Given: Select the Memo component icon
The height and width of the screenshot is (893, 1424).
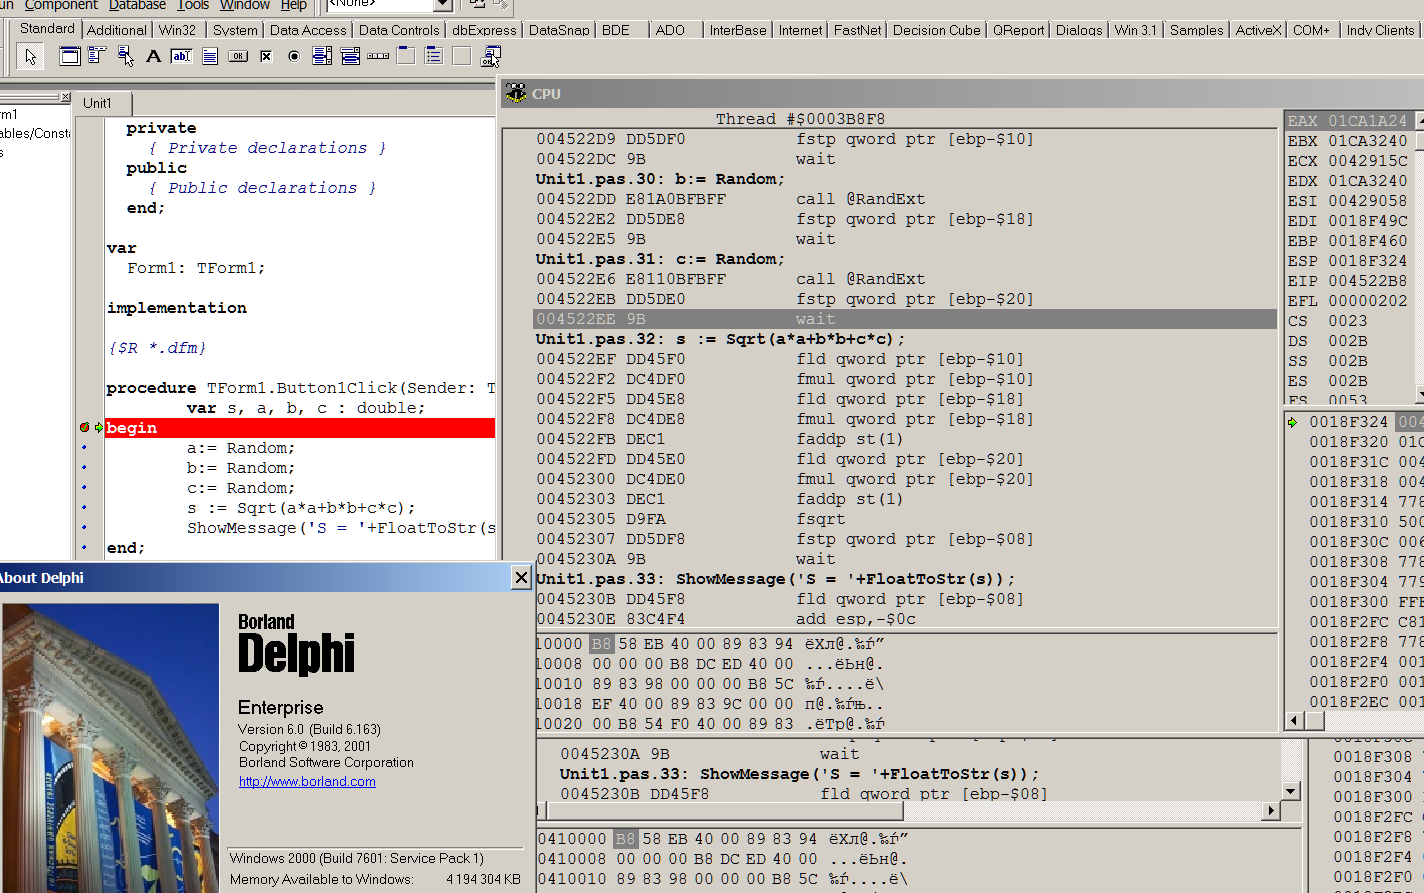Looking at the screenshot, I should pos(210,56).
